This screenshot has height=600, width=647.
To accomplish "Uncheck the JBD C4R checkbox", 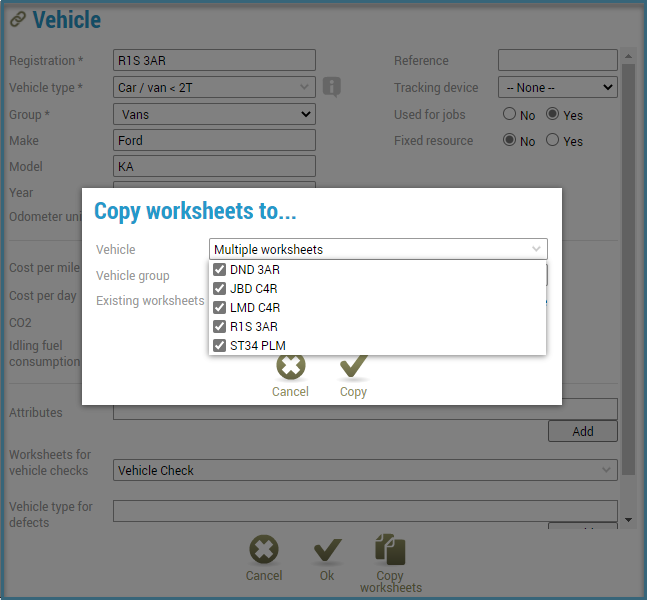I will [220, 288].
